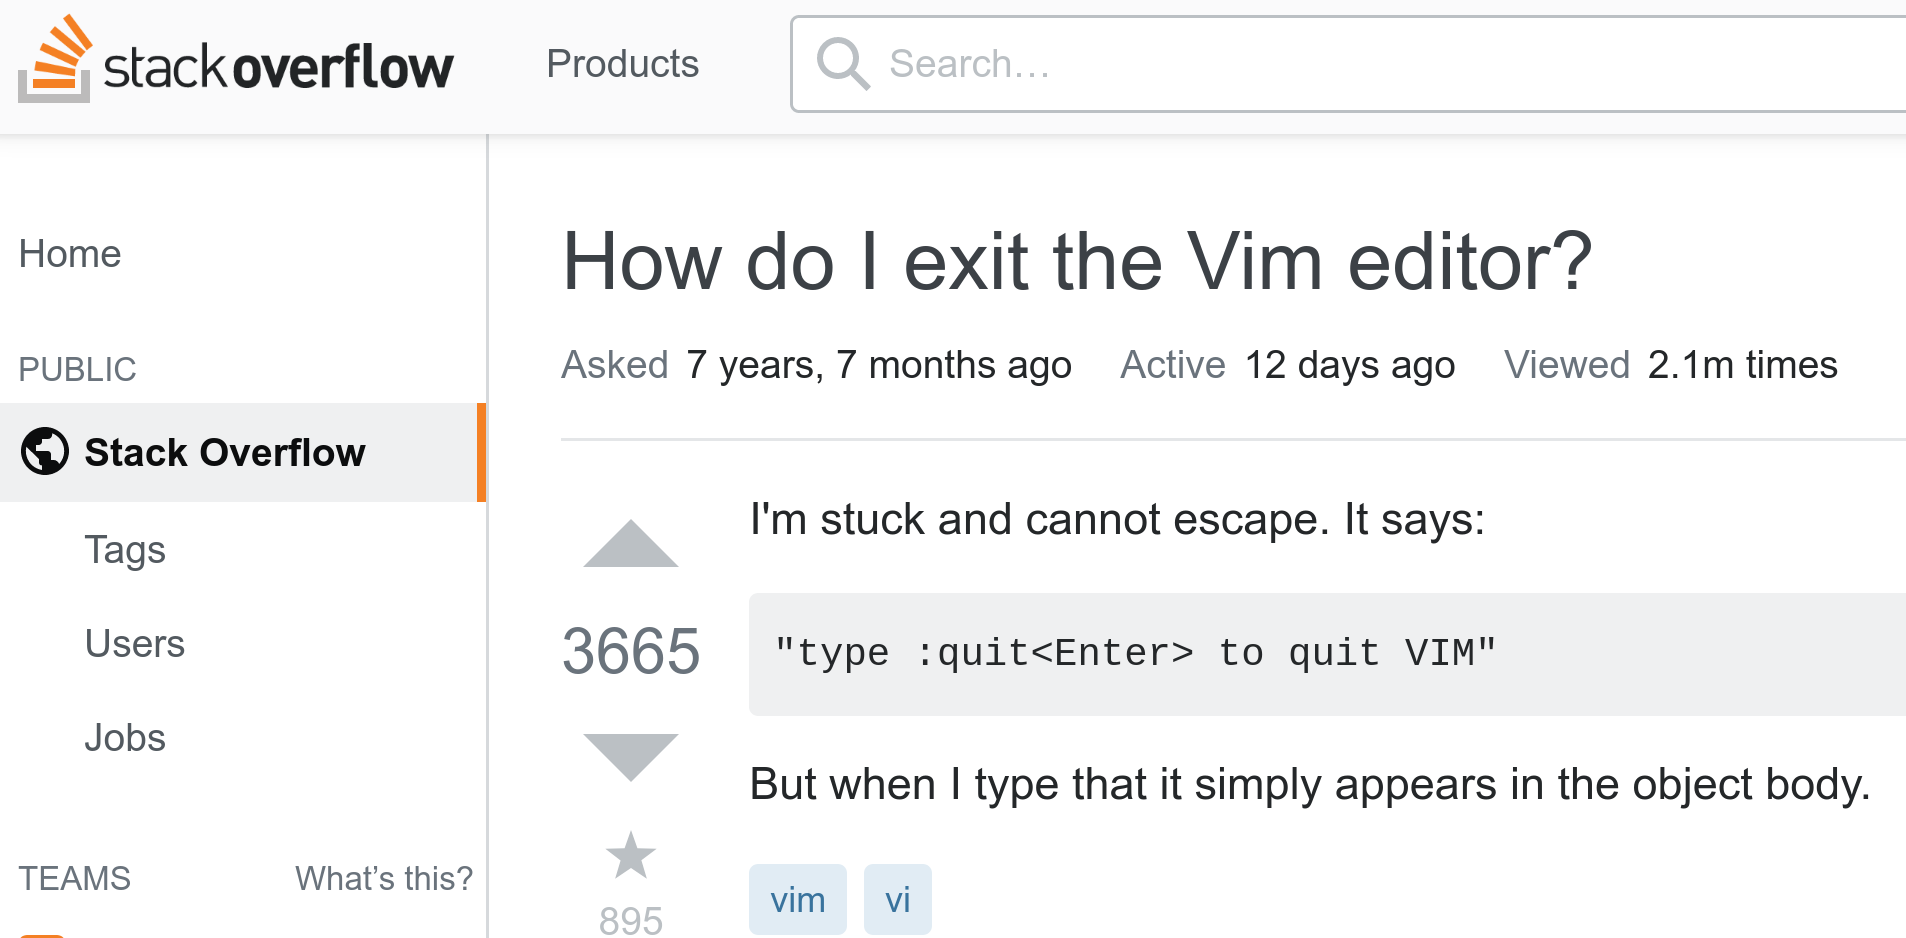This screenshot has width=1906, height=938.
Task: Upvote the Vim question
Action: pos(631,544)
